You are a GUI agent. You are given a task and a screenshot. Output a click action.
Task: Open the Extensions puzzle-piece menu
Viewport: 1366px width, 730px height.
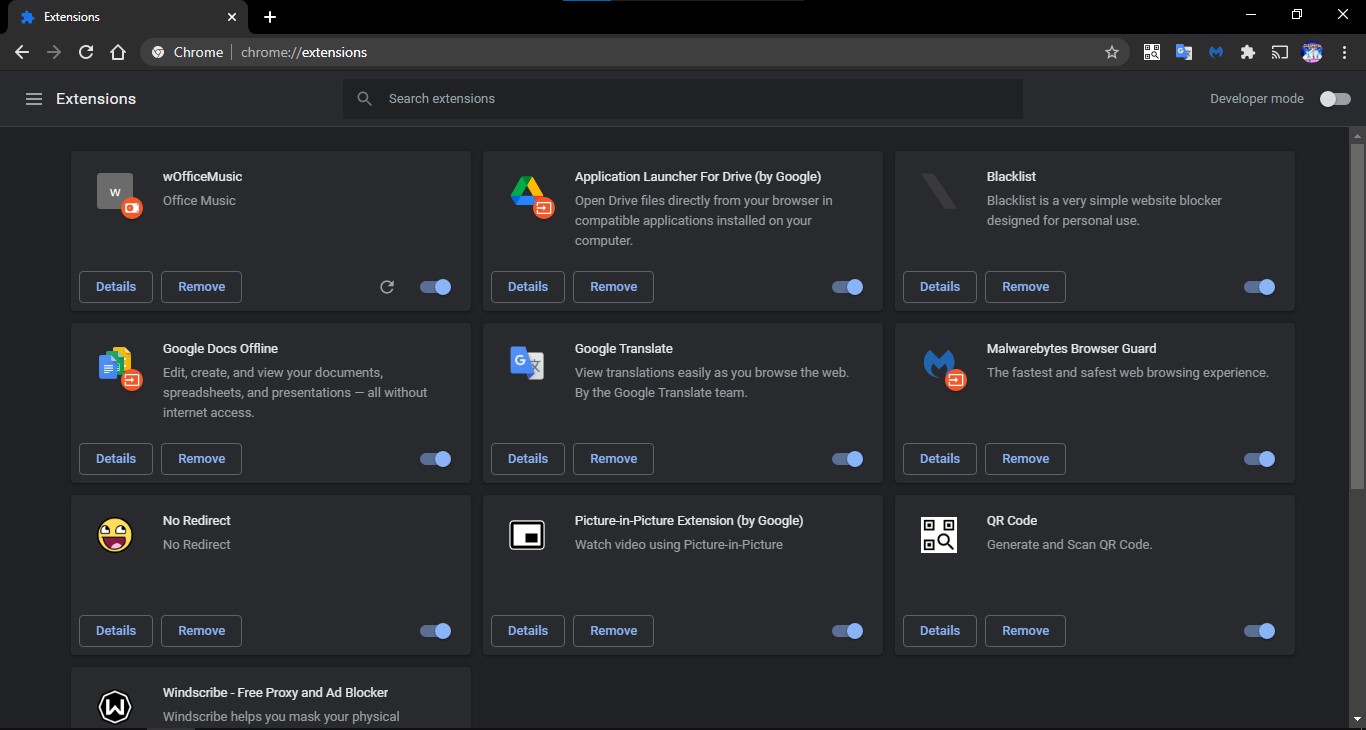point(1248,52)
